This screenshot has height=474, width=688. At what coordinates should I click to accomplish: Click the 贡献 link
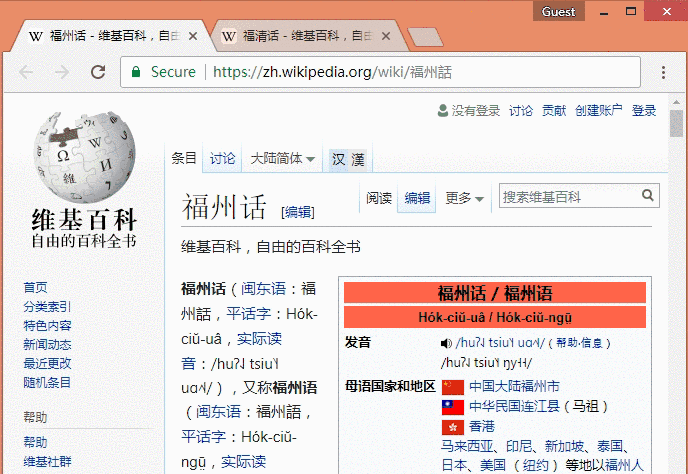(x=554, y=111)
